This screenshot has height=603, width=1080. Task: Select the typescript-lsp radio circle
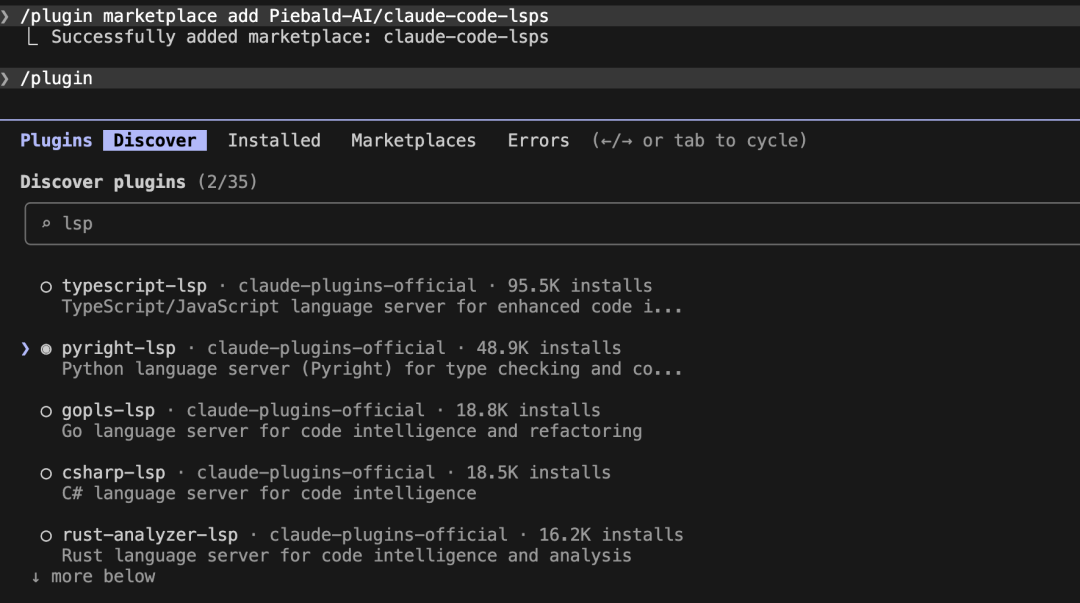pos(46,287)
